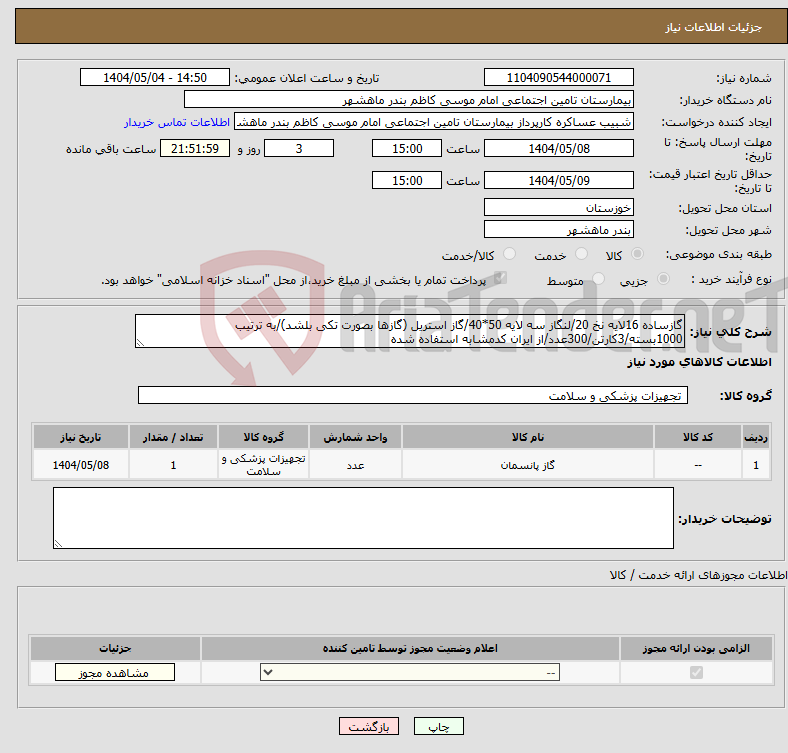Screen dimensions: 788x753
Task: Click the شماره نیاز number field
Action: [558, 78]
